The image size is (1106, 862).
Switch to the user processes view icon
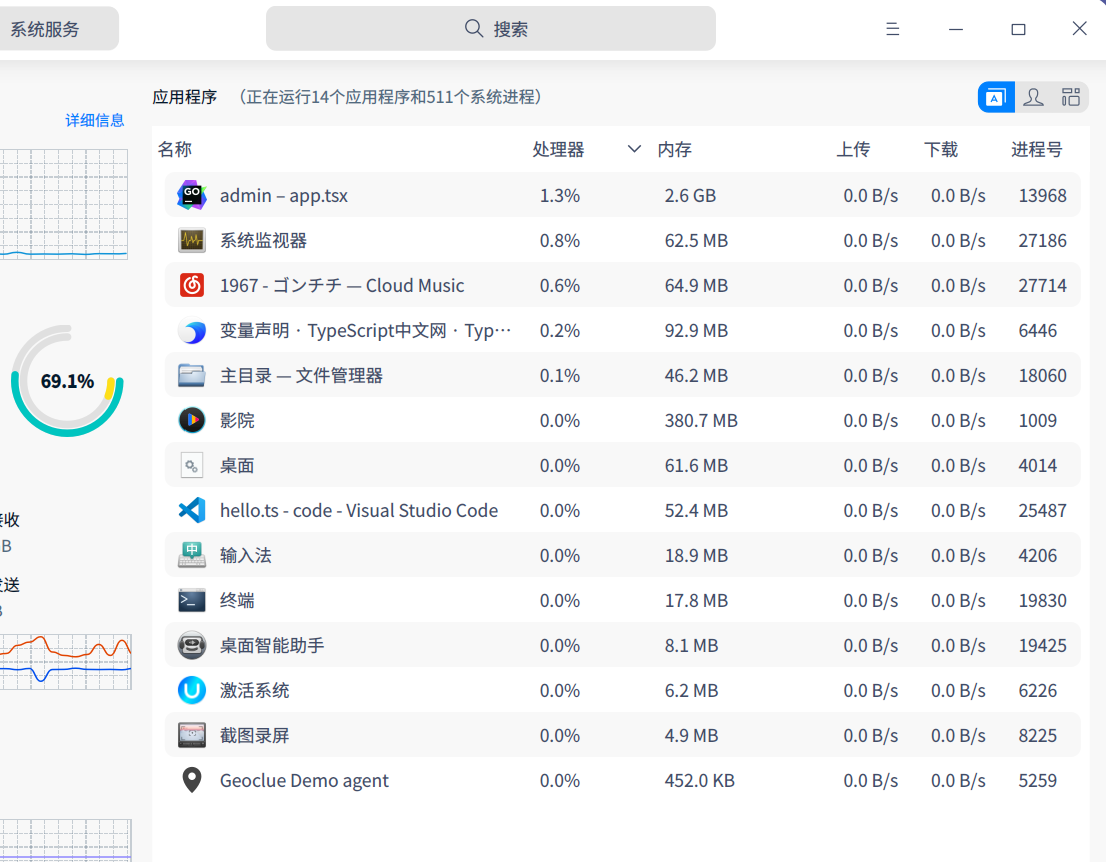tap(1033, 96)
